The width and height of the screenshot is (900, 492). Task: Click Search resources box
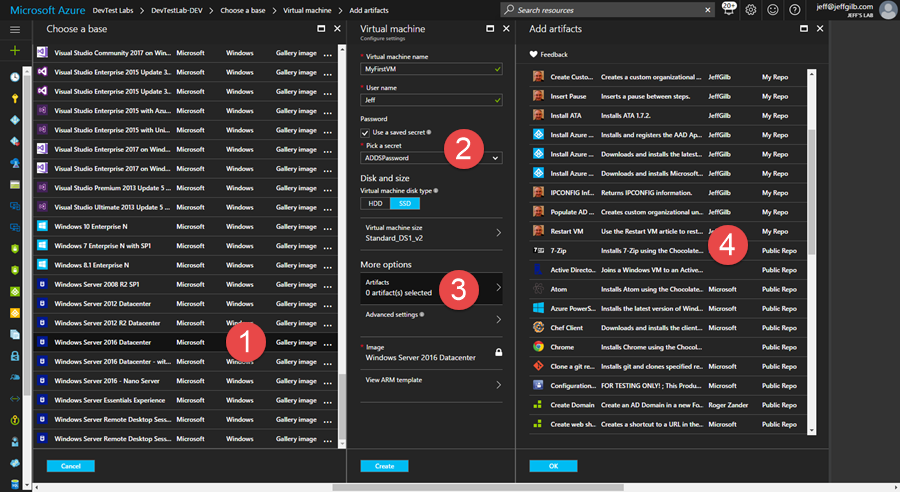[607, 10]
